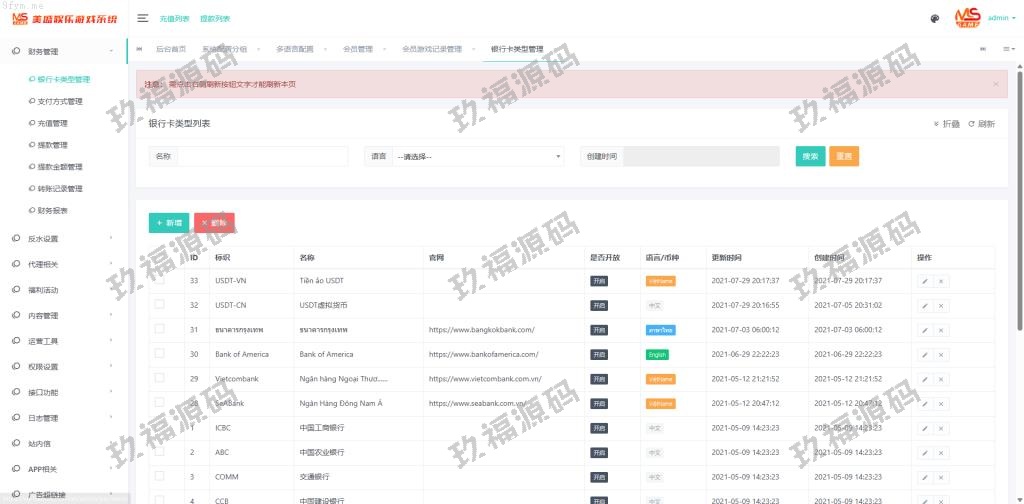Click the refresh icon in the list header

click(x=981, y=124)
